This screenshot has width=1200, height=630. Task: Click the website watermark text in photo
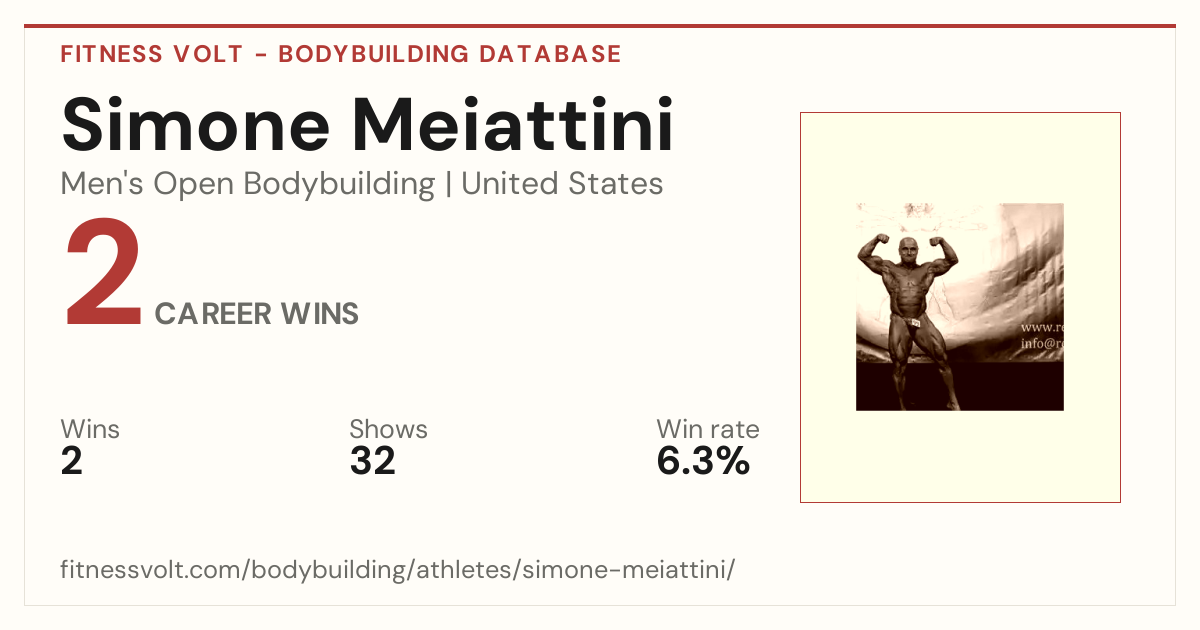1041,335
